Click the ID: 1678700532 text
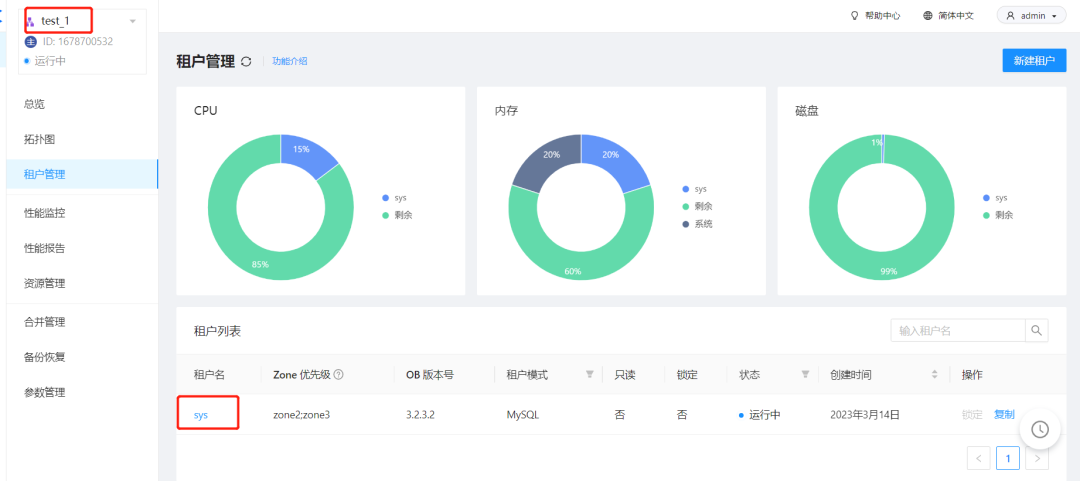Image resolution: width=1080 pixels, height=481 pixels. (x=78, y=41)
